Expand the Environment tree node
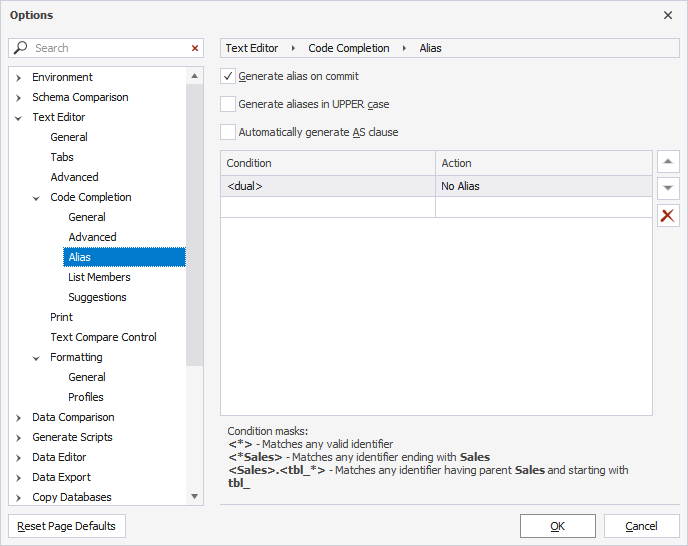The height and width of the screenshot is (546, 688). (x=18, y=78)
